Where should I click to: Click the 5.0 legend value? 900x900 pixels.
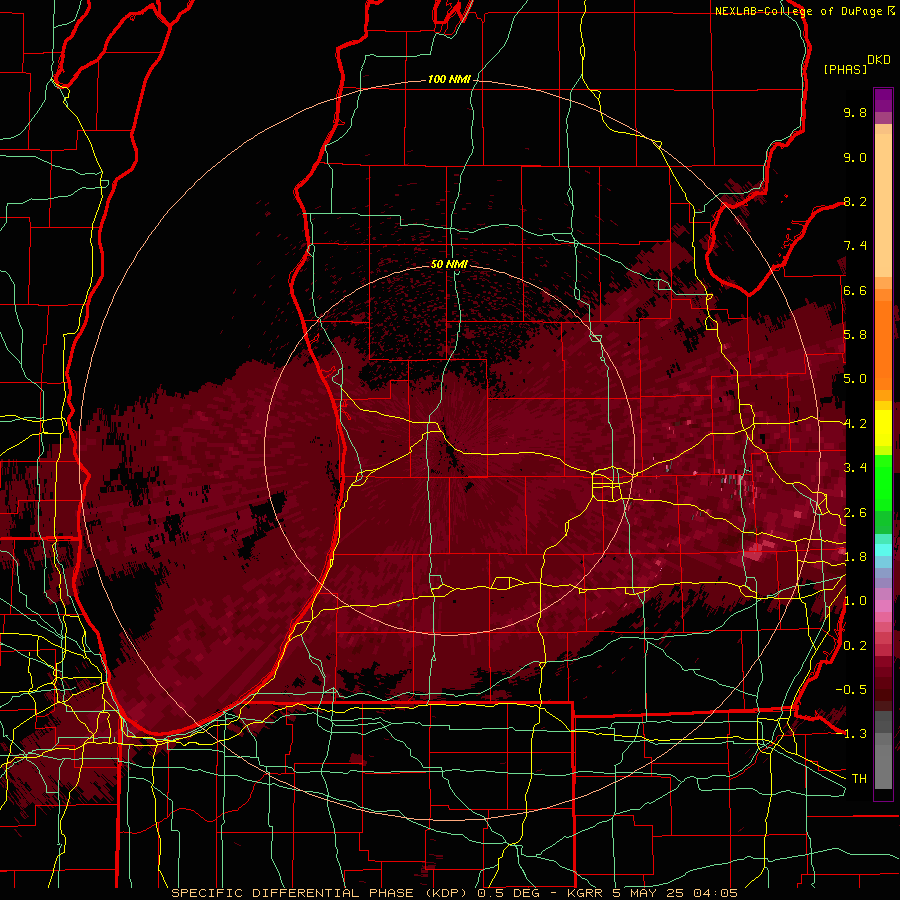(x=855, y=379)
